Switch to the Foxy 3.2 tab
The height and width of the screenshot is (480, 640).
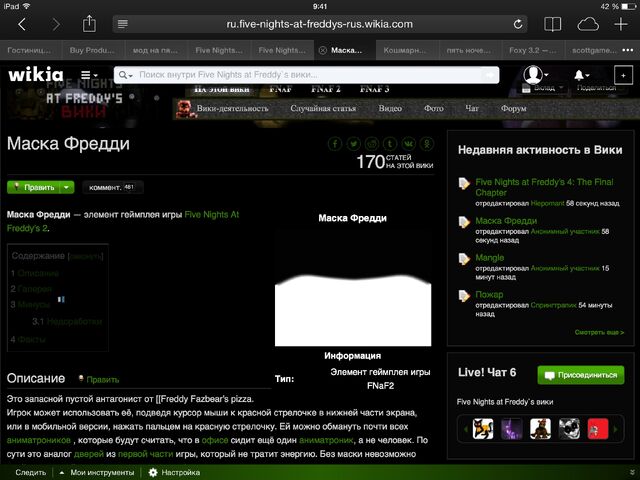click(x=532, y=50)
